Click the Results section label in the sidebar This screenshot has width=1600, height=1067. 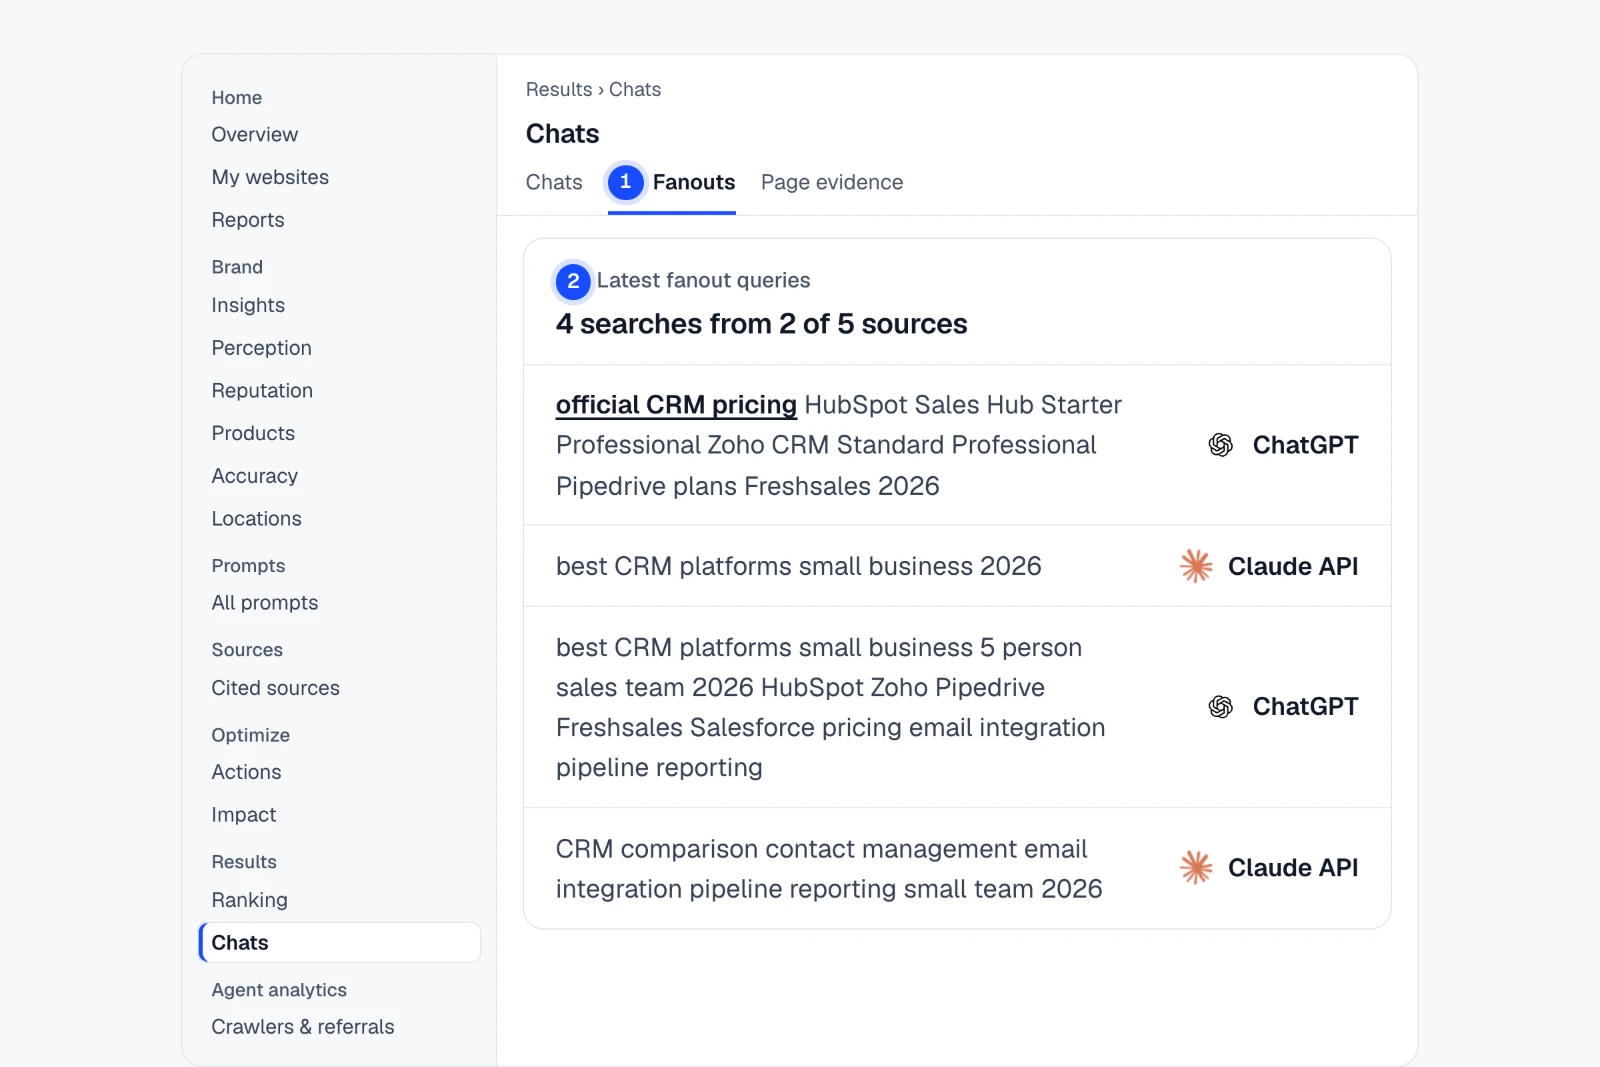pos(244,862)
